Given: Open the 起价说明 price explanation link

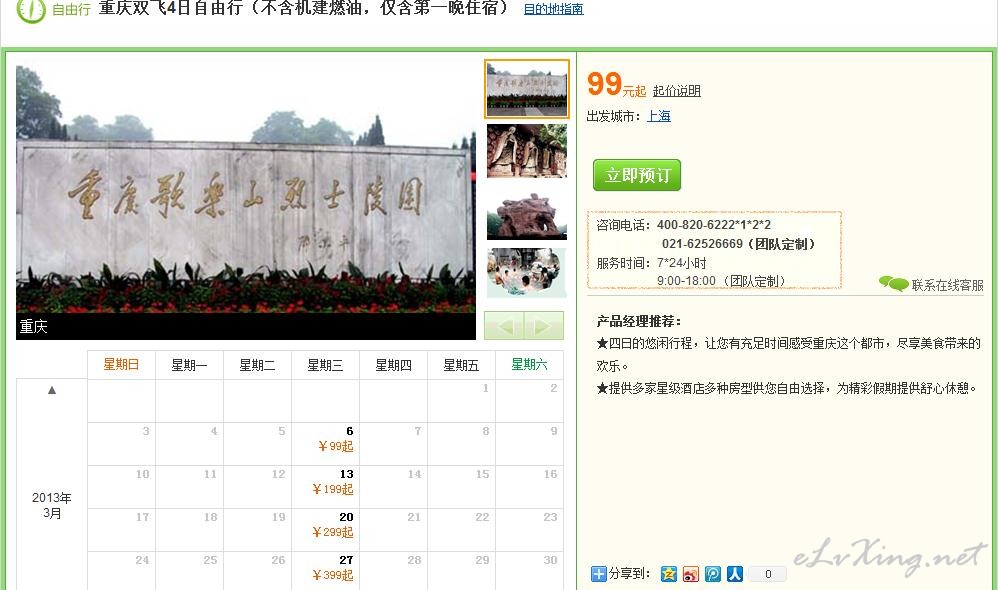Looking at the screenshot, I should click(x=677, y=91).
